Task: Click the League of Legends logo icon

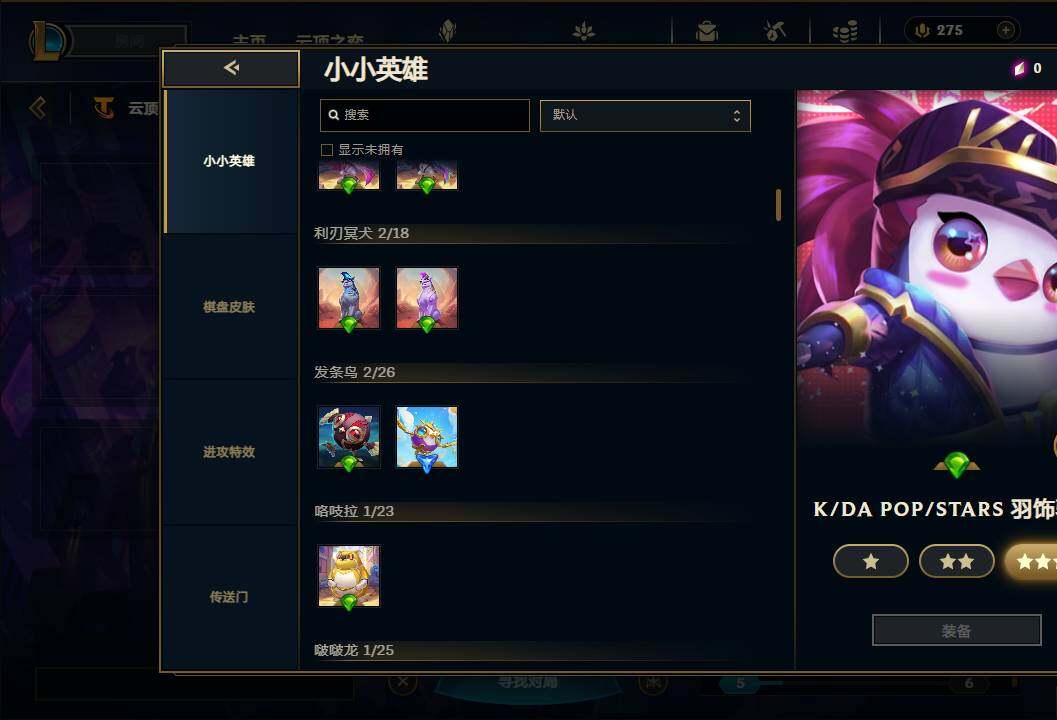Action: 47,40
